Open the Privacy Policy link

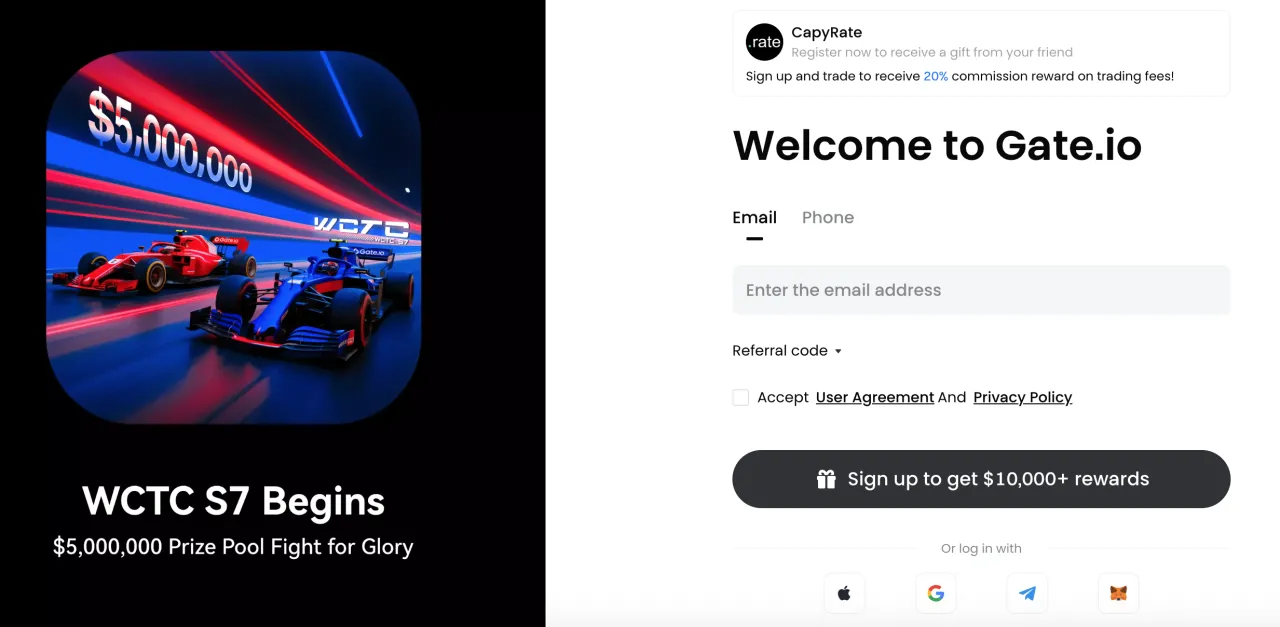click(x=1022, y=397)
